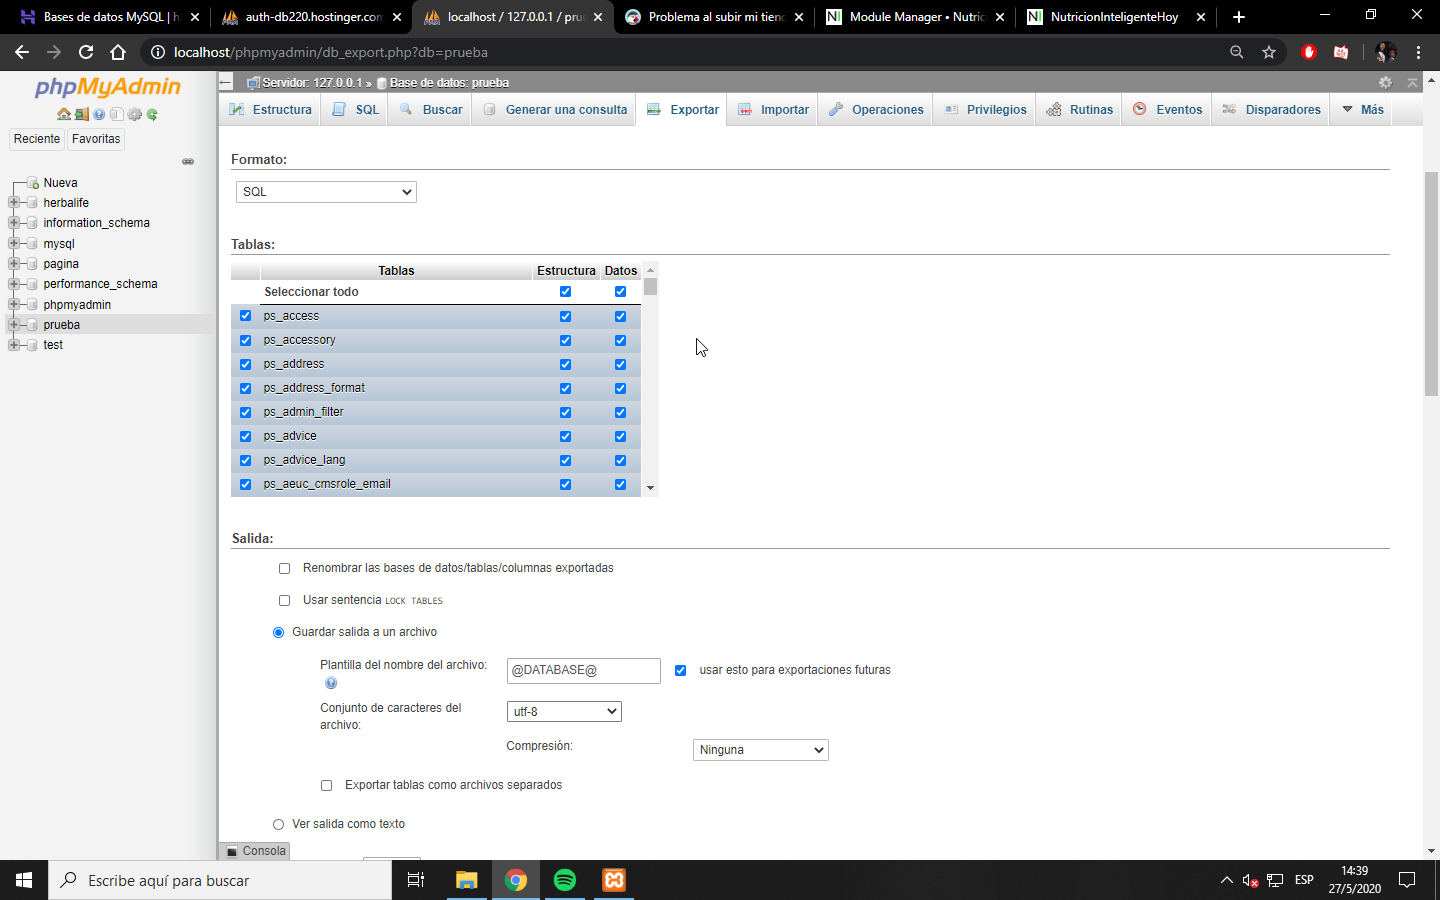1440x900 pixels.
Task: Expand the information_schema database node
Action: (x=14, y=223)
